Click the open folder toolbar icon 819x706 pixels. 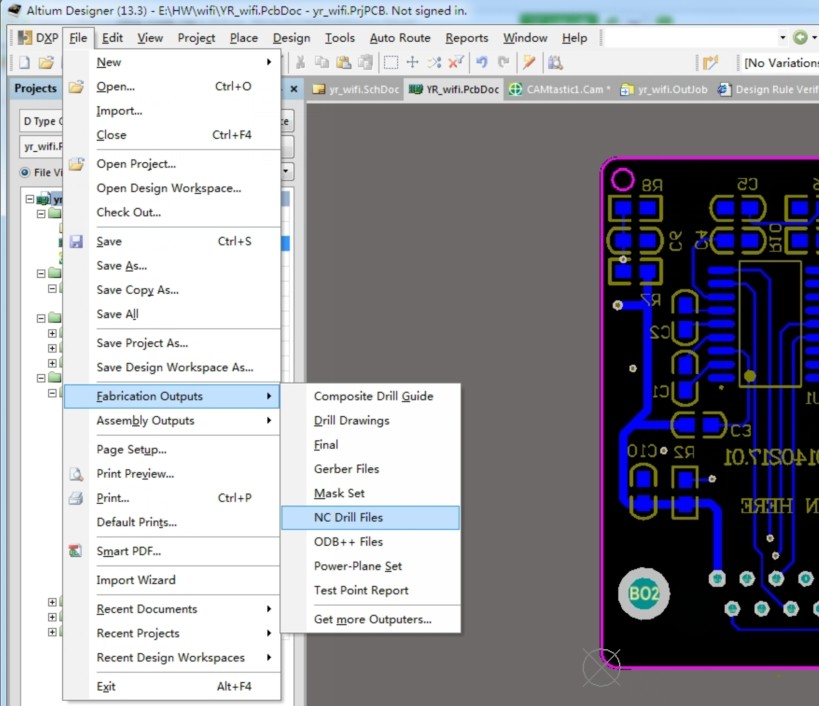[x=46, y=63]
